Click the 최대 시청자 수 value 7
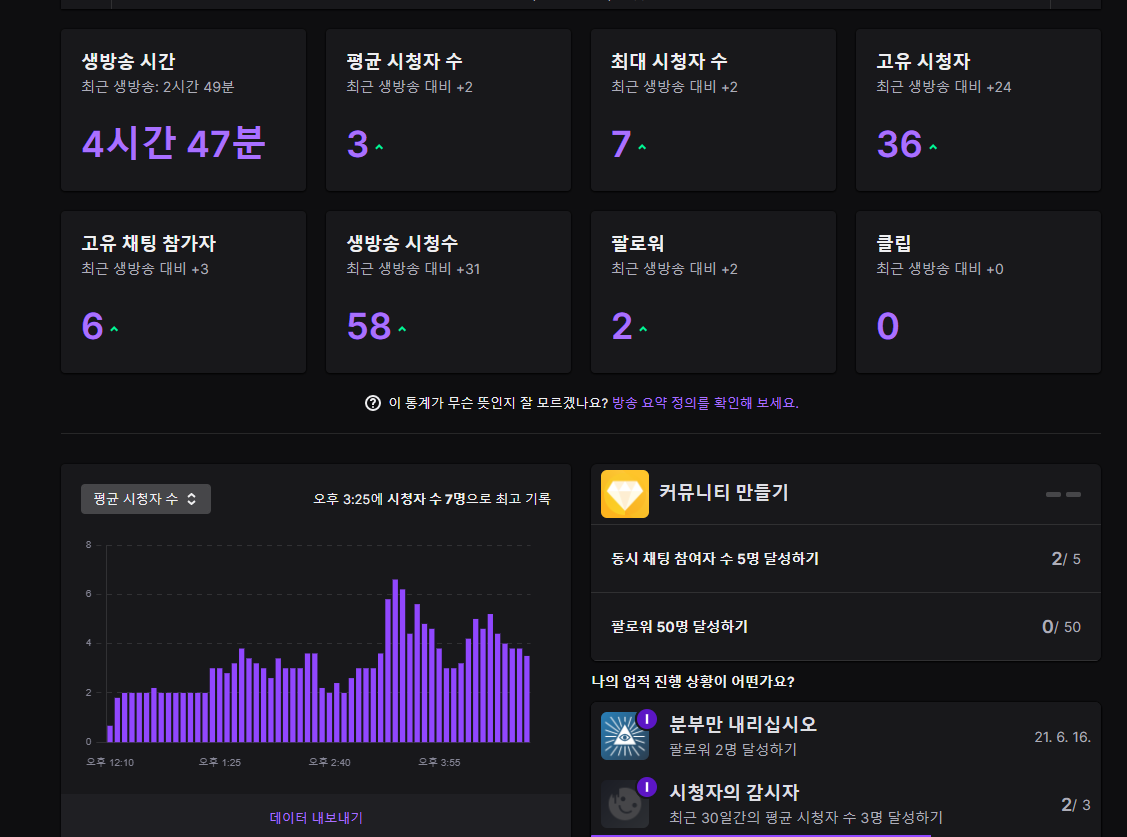Viewport: 1127px width, 837px height. (x=621, y=144)
